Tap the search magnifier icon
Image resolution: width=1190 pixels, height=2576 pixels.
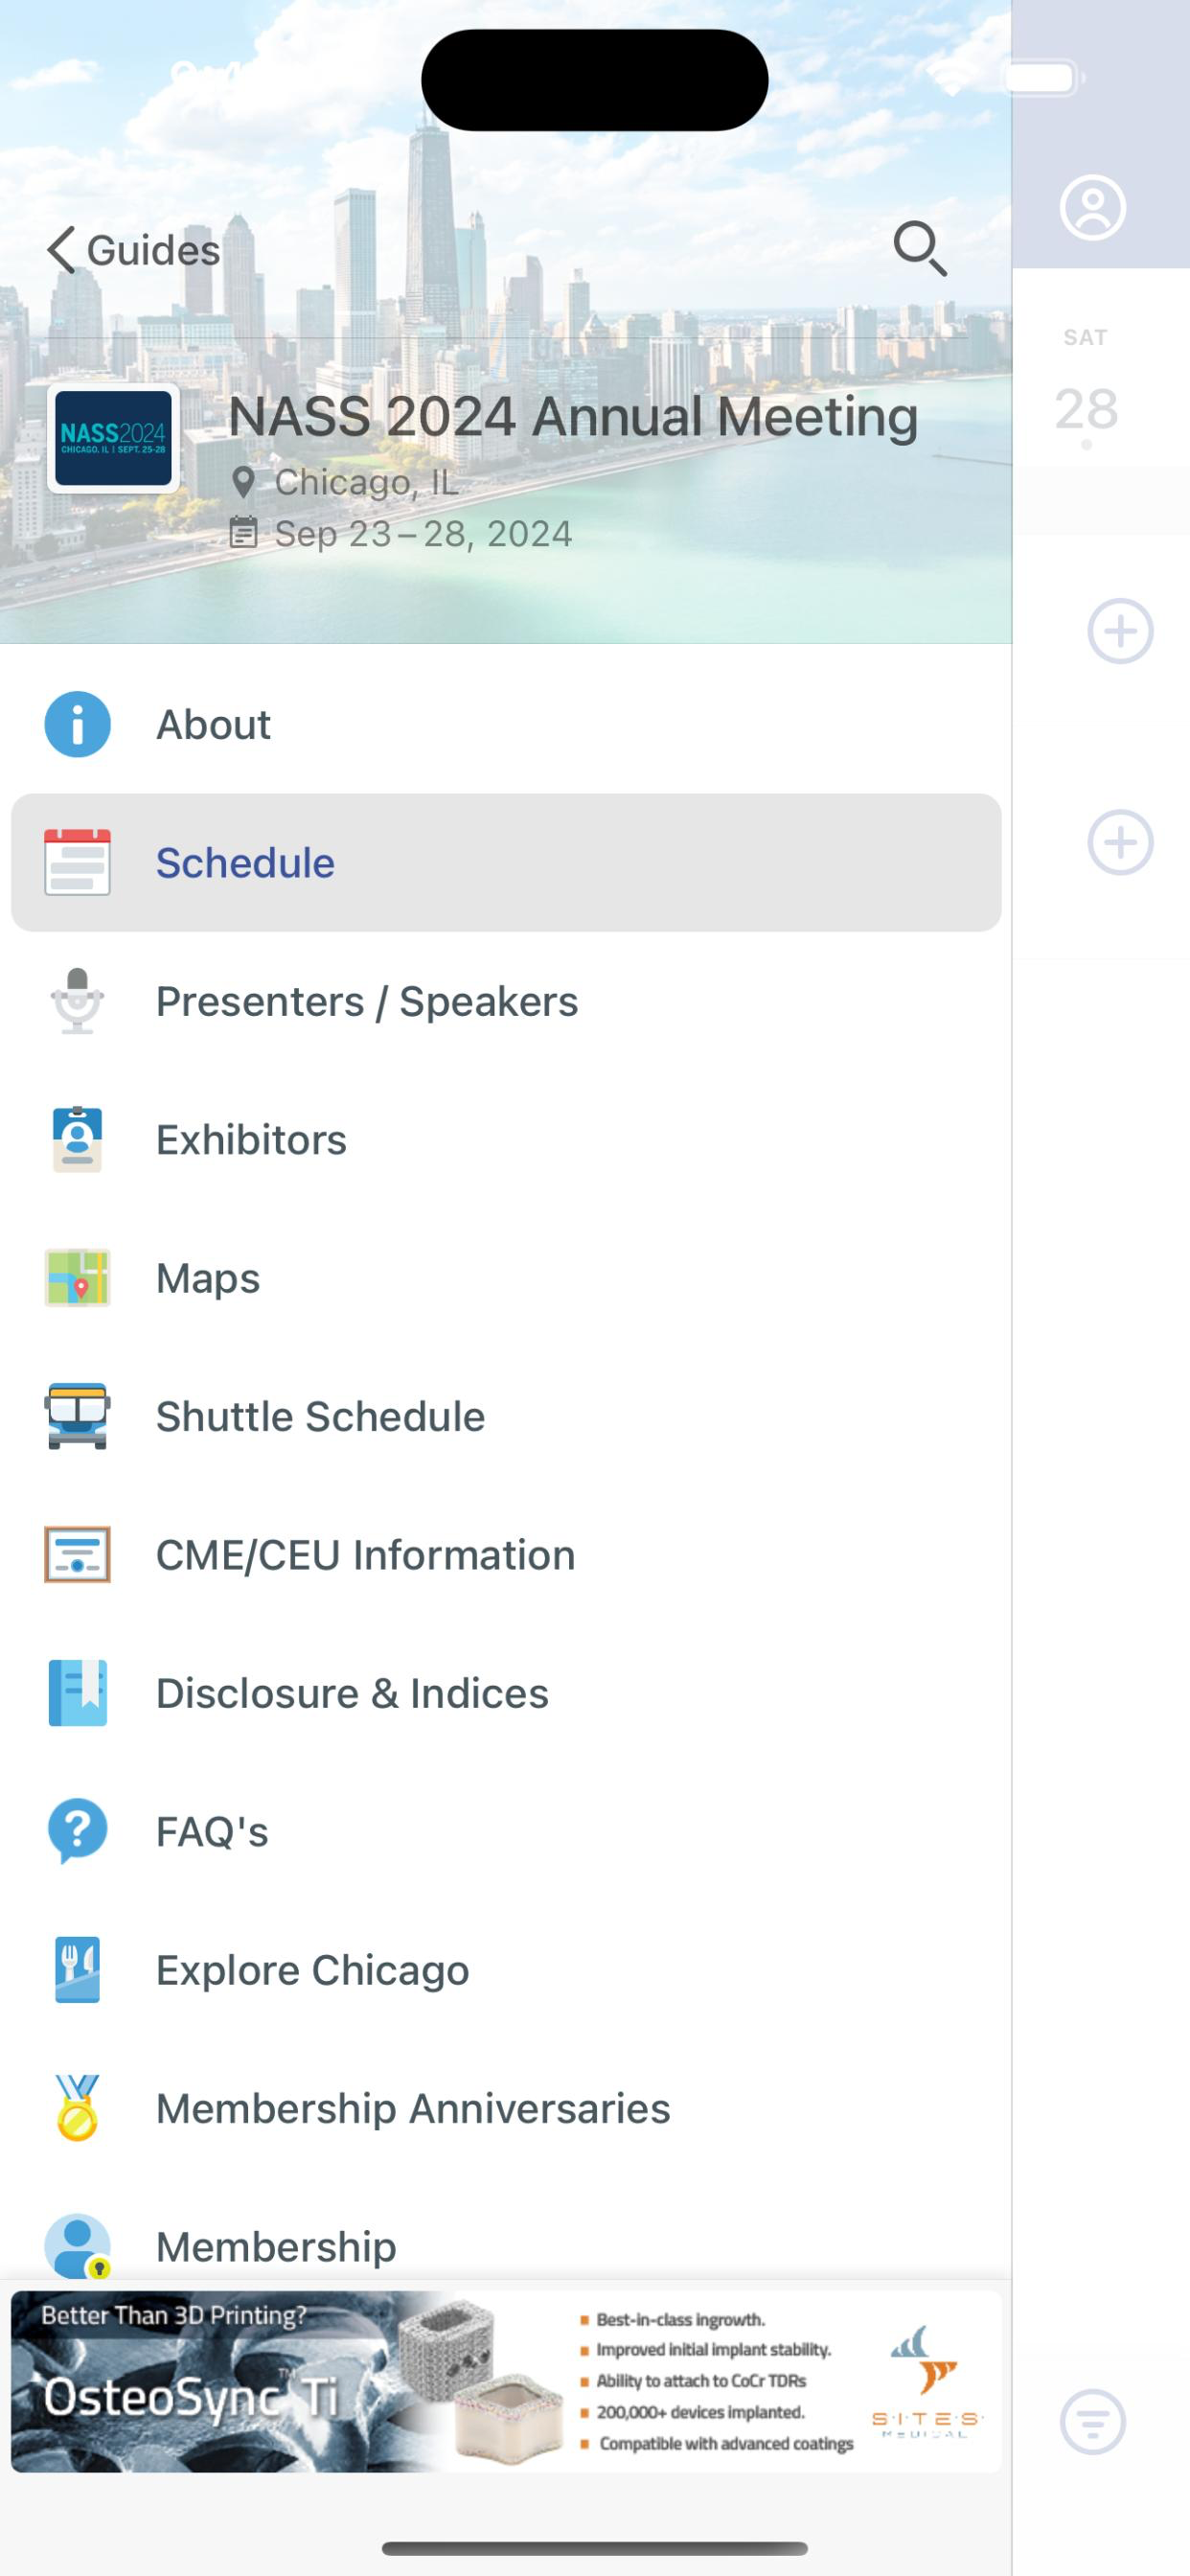(x=920, y=248)
